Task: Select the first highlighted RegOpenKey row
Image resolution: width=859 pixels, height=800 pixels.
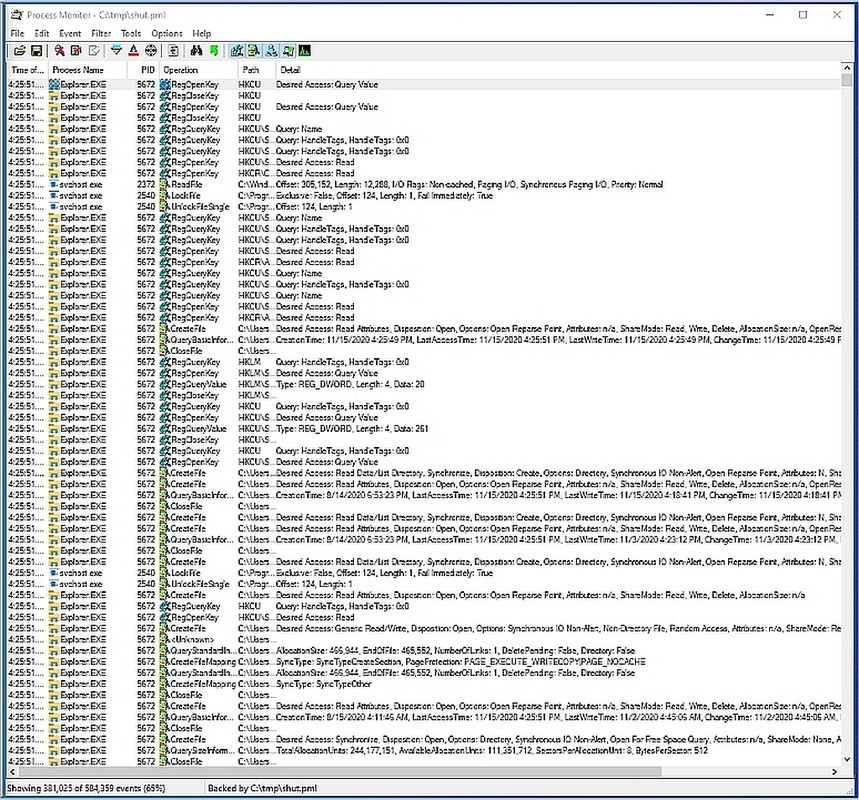Action: pos(424,84)
